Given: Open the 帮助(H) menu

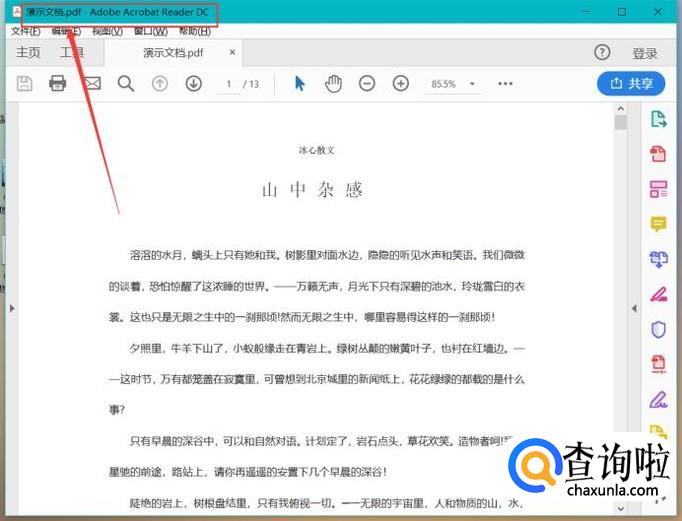Looking at the screenshot, I should 195,31.
